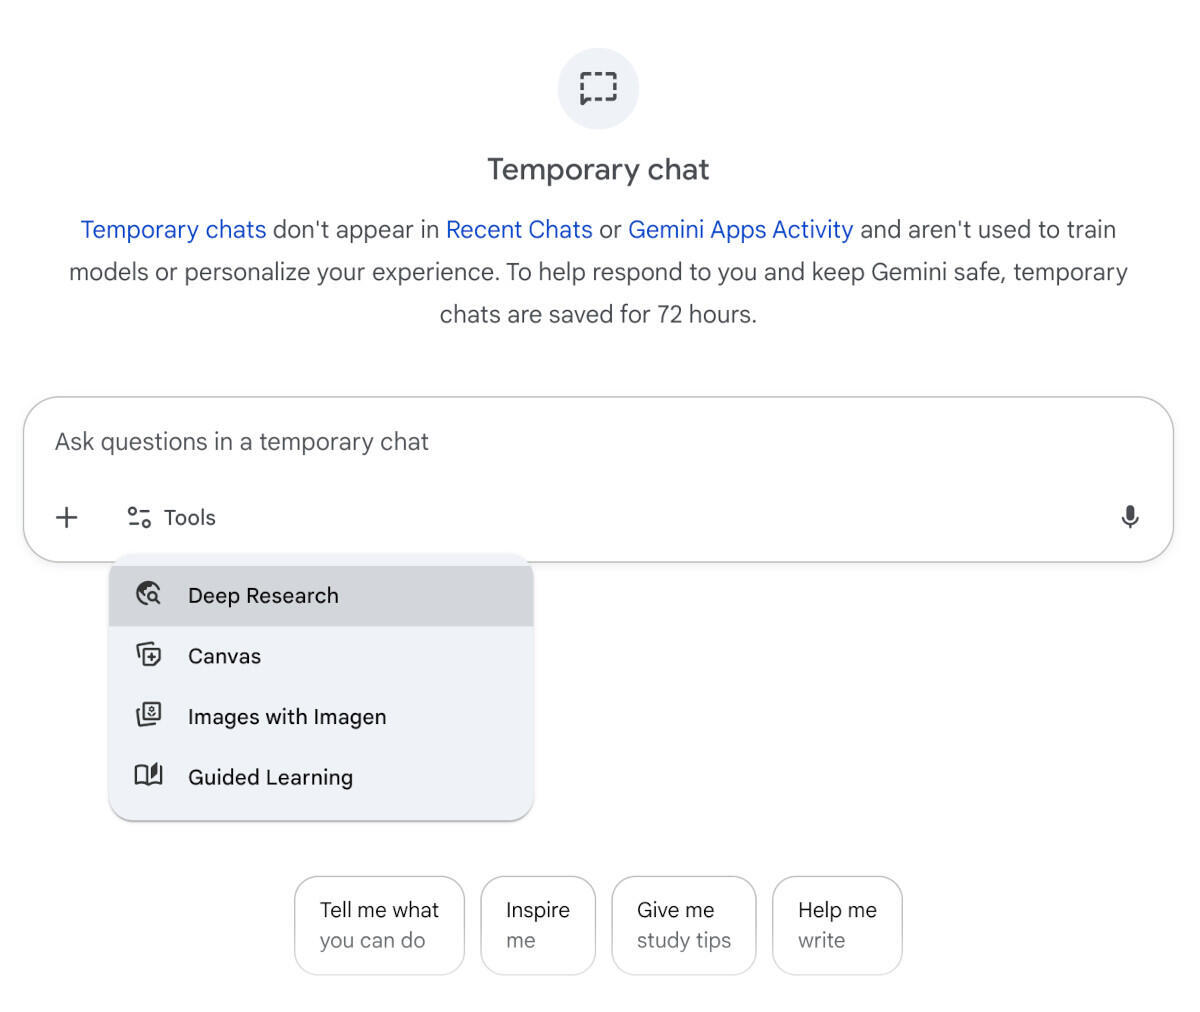Click the Guided Learning book icon

[149, 776]
